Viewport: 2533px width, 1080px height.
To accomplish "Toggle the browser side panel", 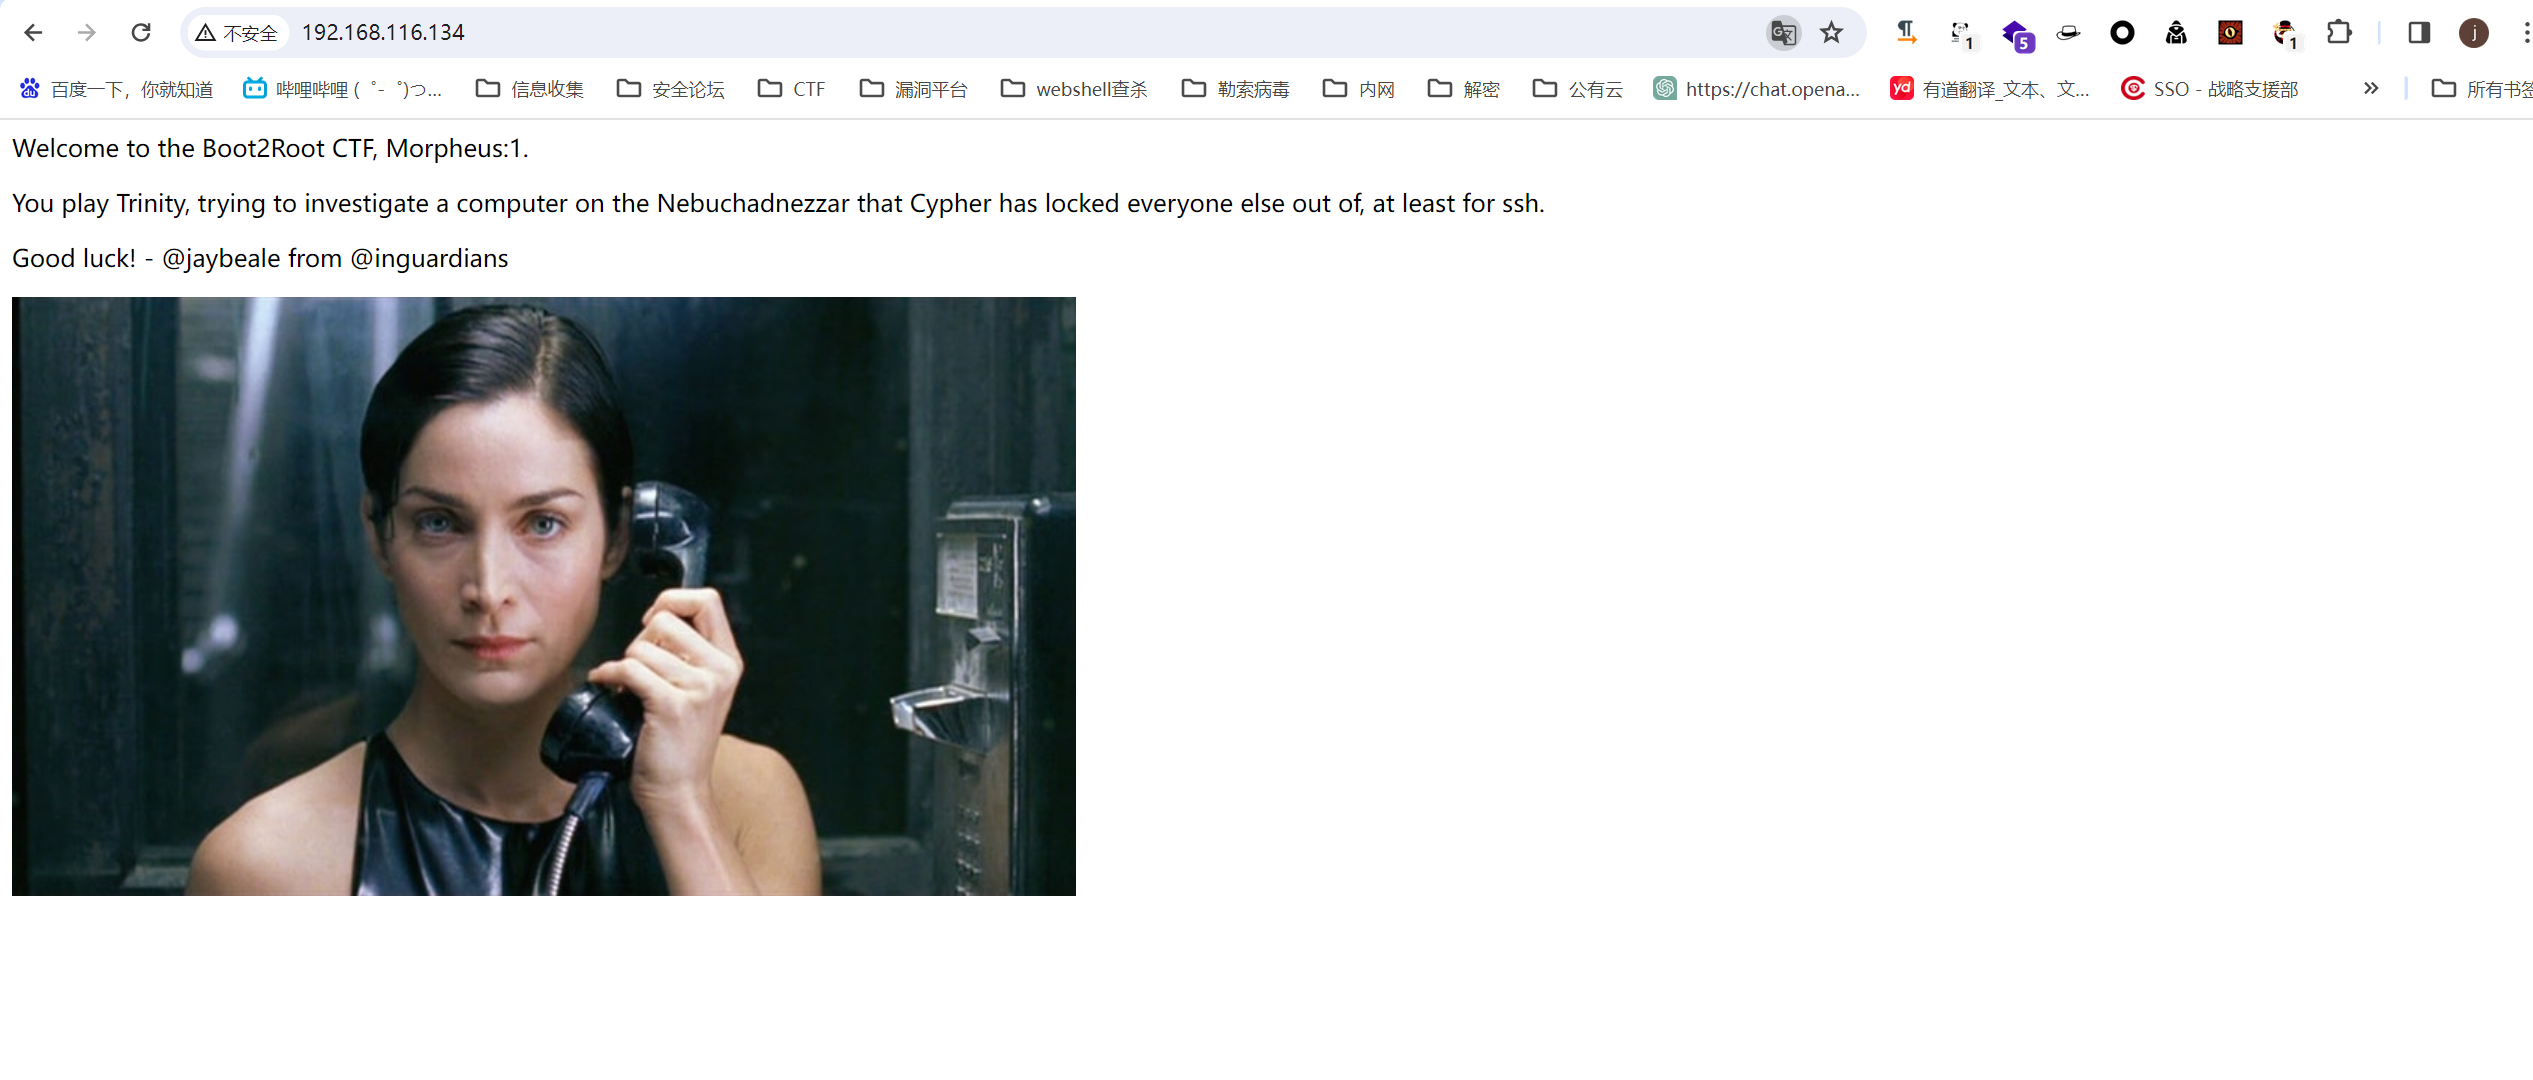I will [2419, 33].
